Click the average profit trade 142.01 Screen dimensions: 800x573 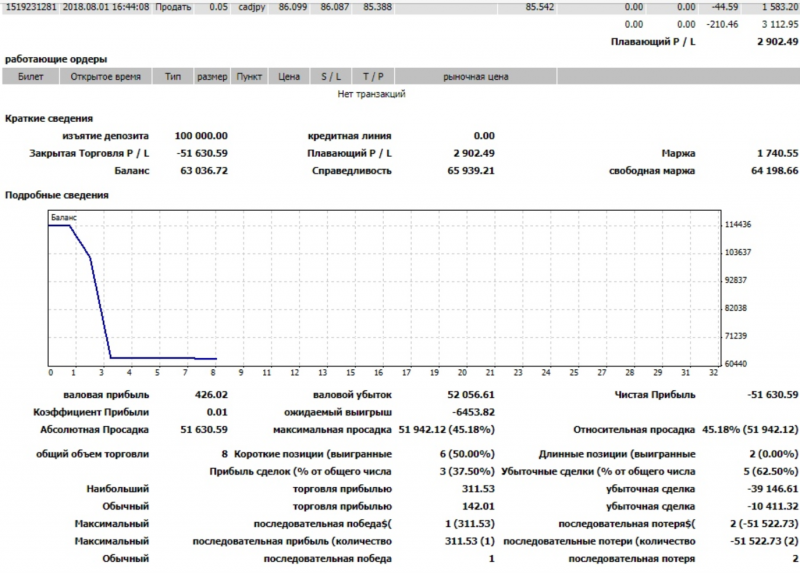tap(478, 506)
